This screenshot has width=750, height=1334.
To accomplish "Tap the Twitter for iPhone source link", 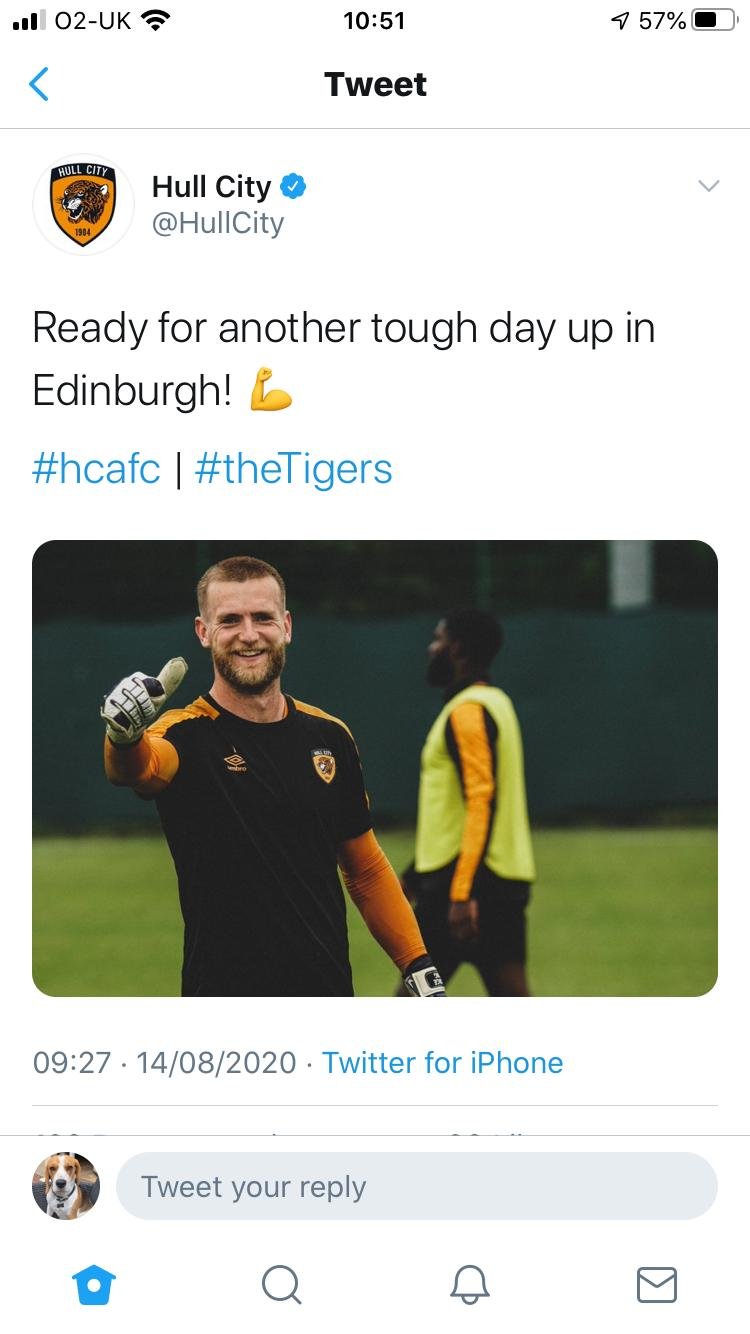I will tap(443, 1062).
